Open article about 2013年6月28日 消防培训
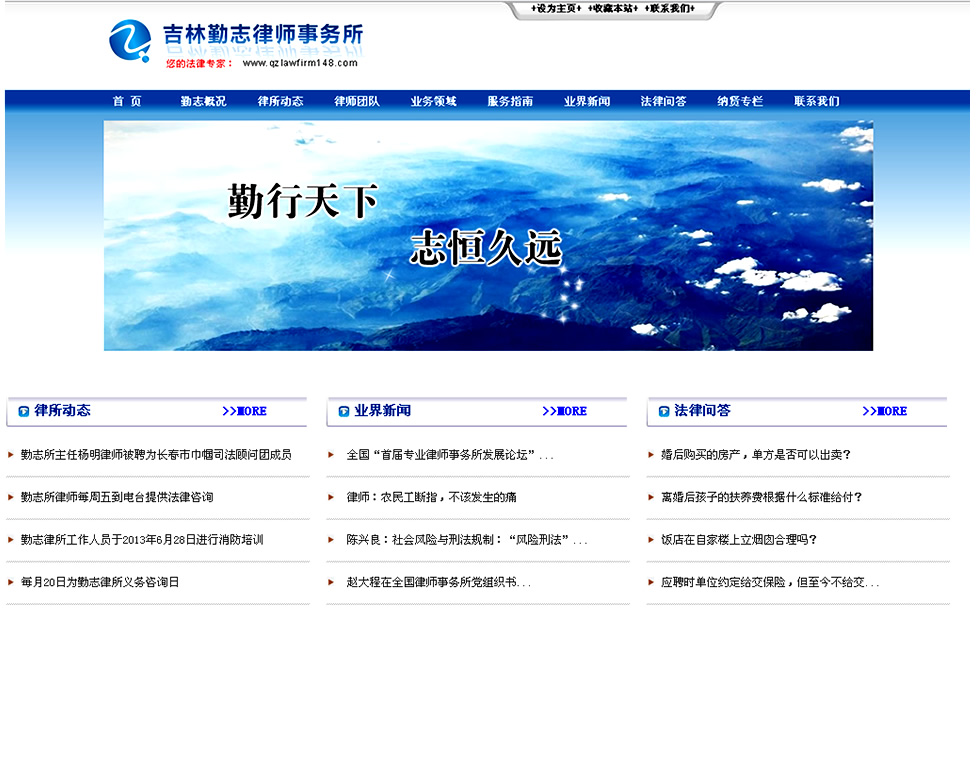This screenshot has height=764, width=976. coord(142,540)
